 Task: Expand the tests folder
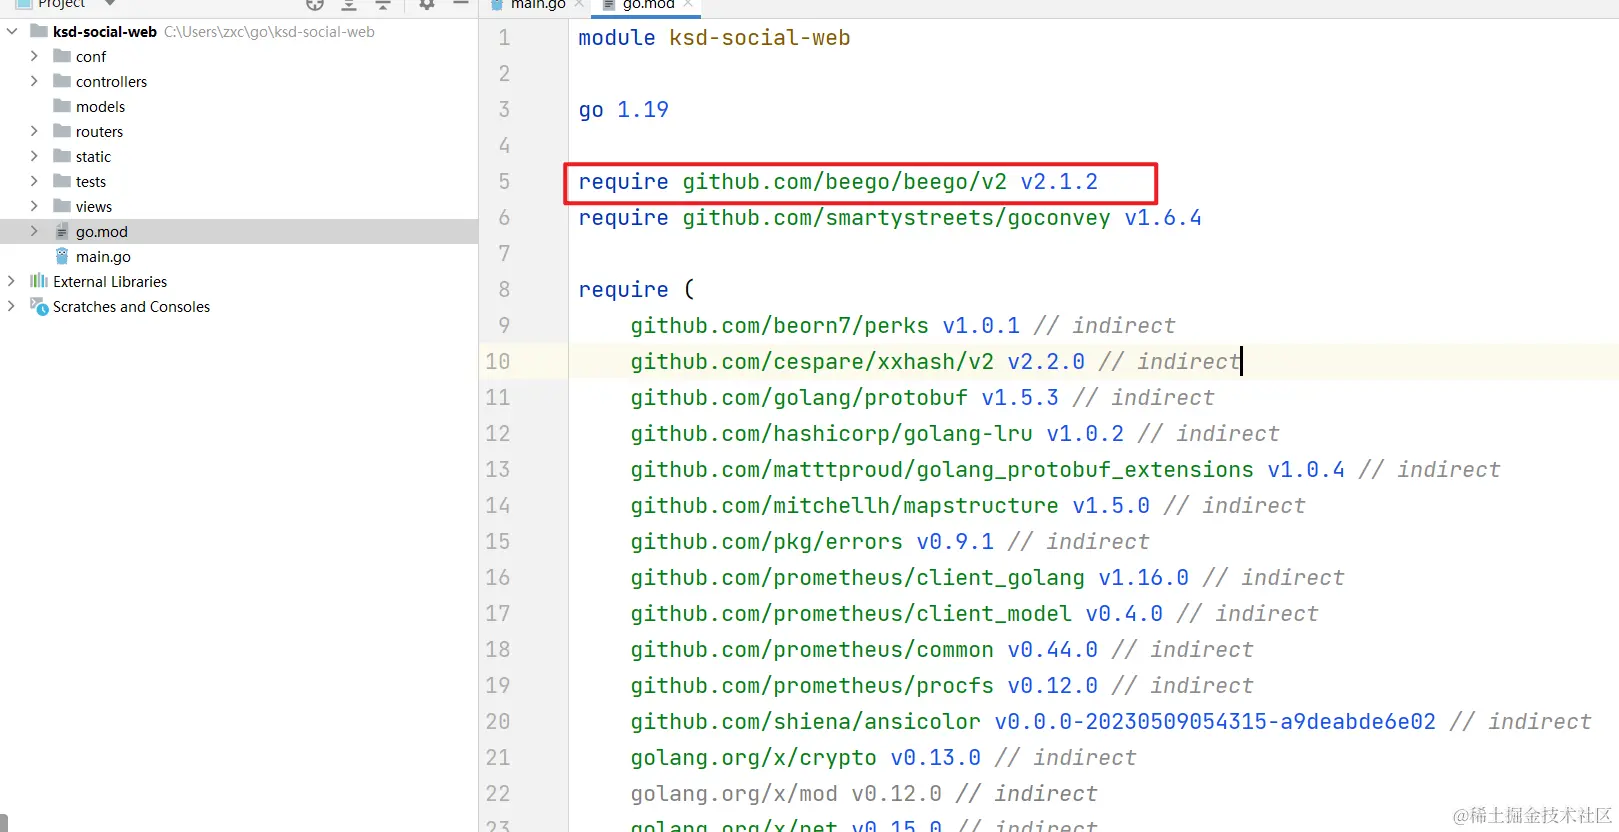point(34,181)
